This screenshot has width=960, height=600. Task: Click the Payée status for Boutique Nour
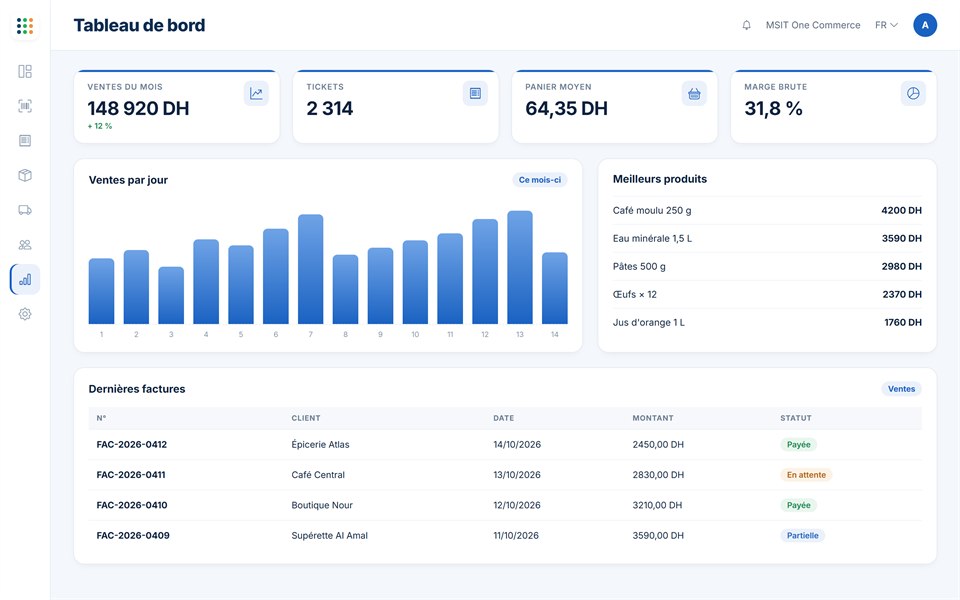point(798,505)
